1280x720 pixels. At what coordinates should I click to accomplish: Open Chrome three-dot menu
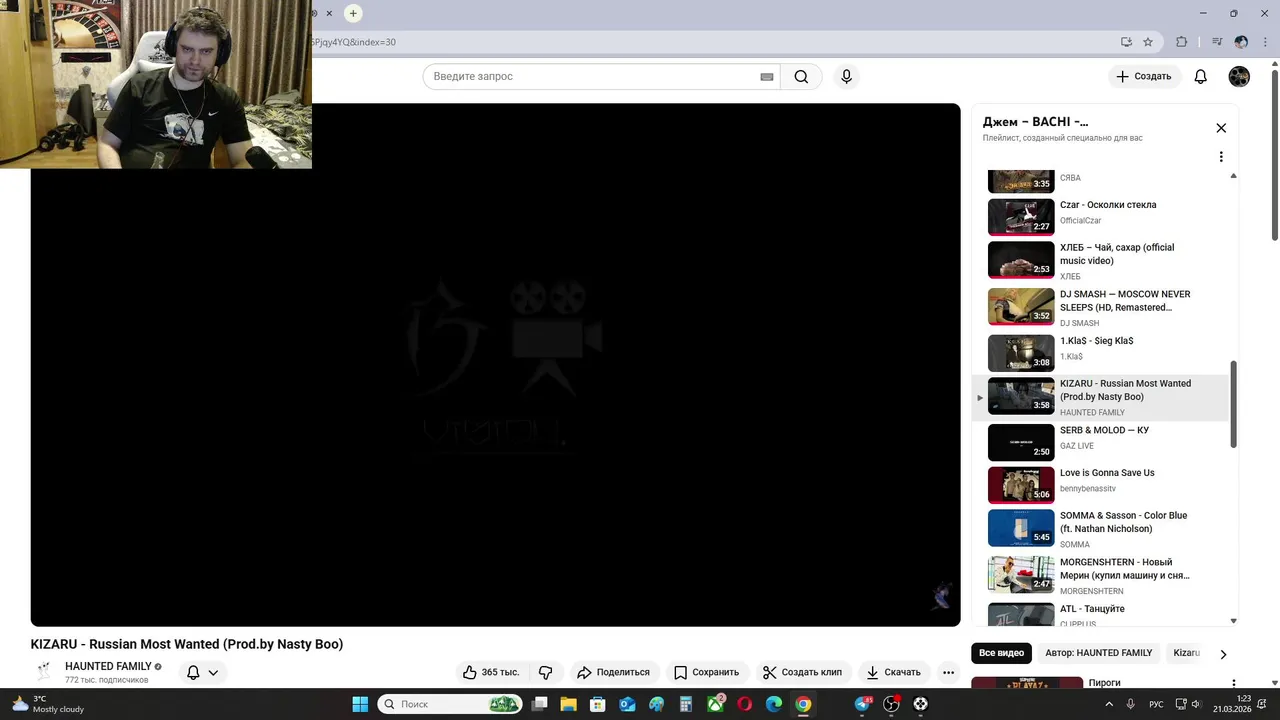pyautogui.click(x=1266, y=42)
